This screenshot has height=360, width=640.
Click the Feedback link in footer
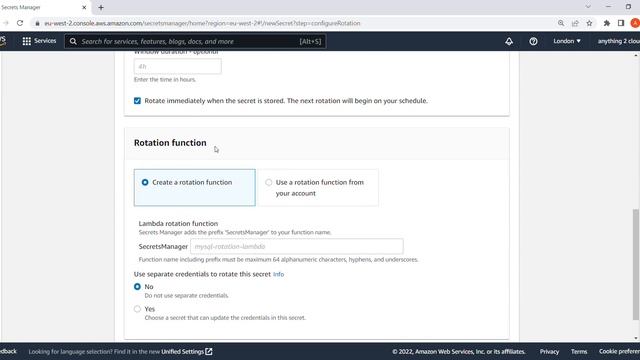(8, 351)
